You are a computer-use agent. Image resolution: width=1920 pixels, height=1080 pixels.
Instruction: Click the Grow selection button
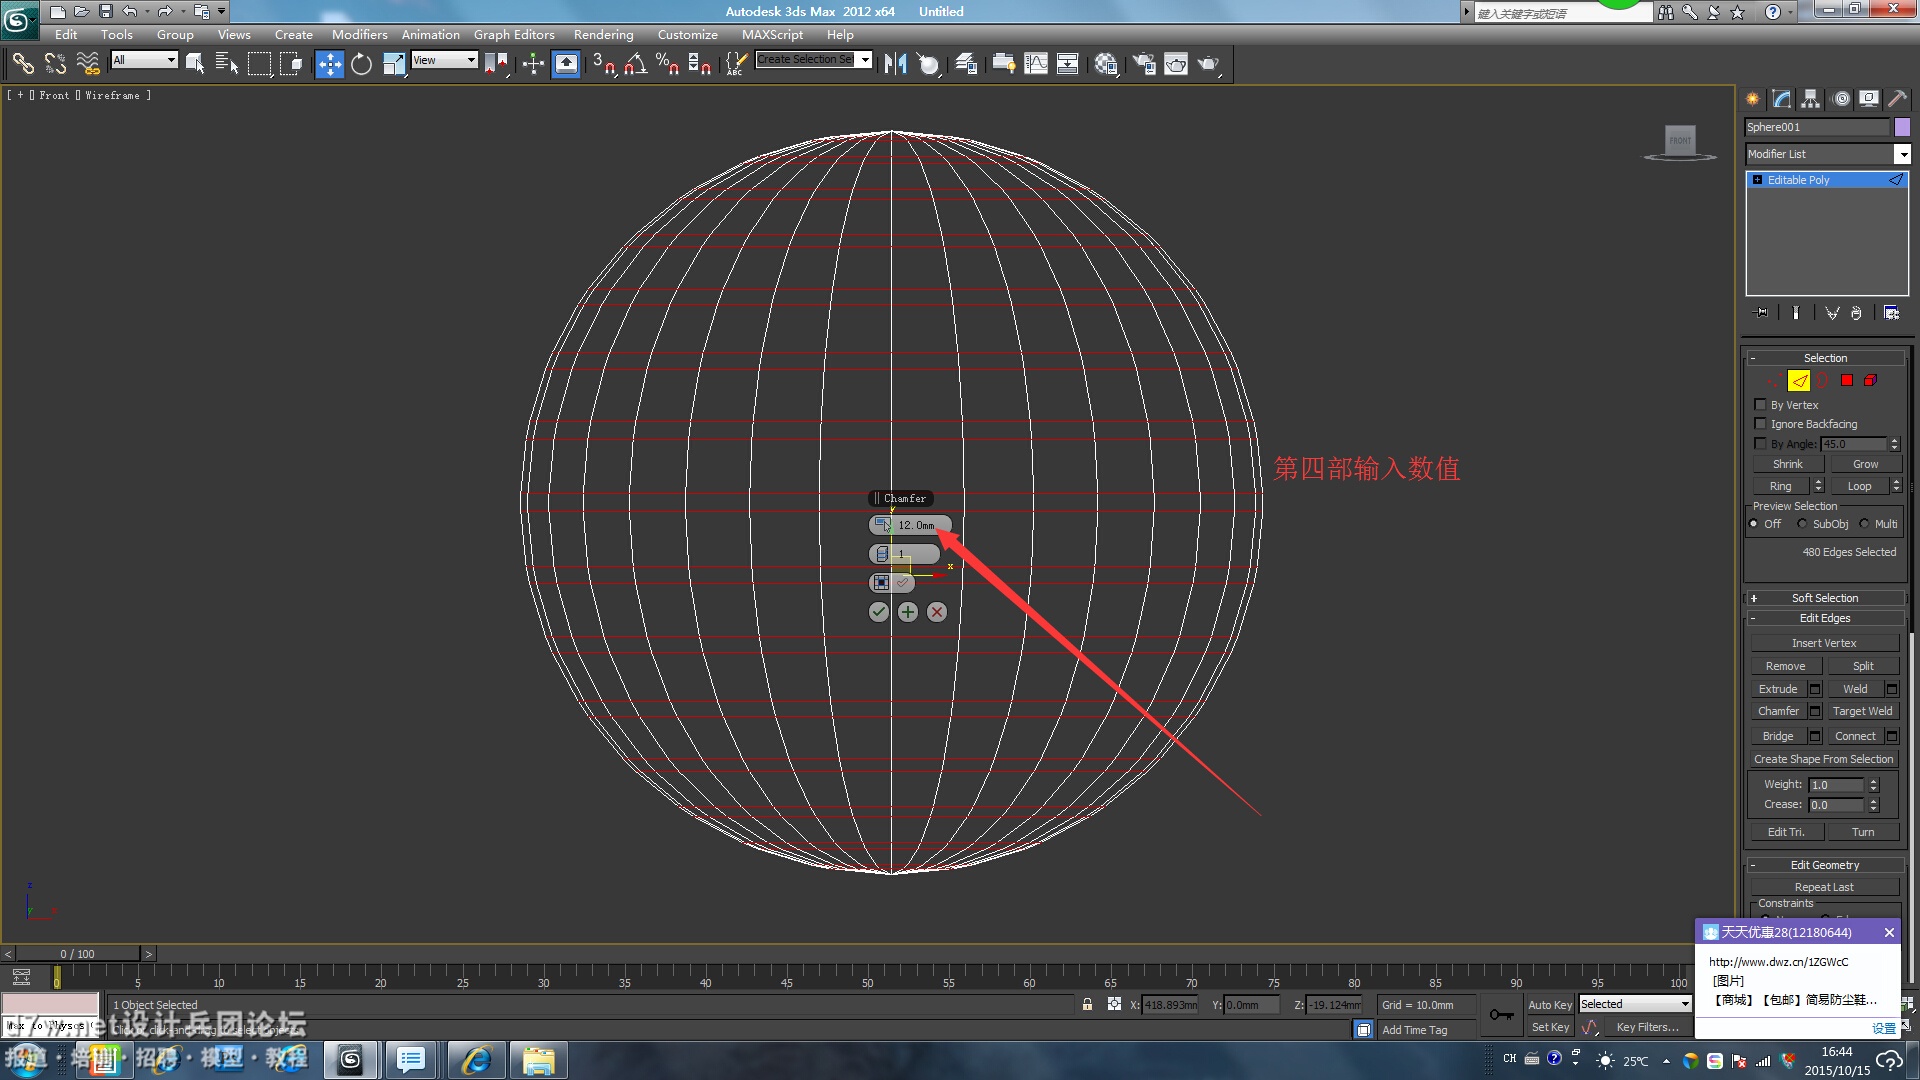(x=1865, y=464)
